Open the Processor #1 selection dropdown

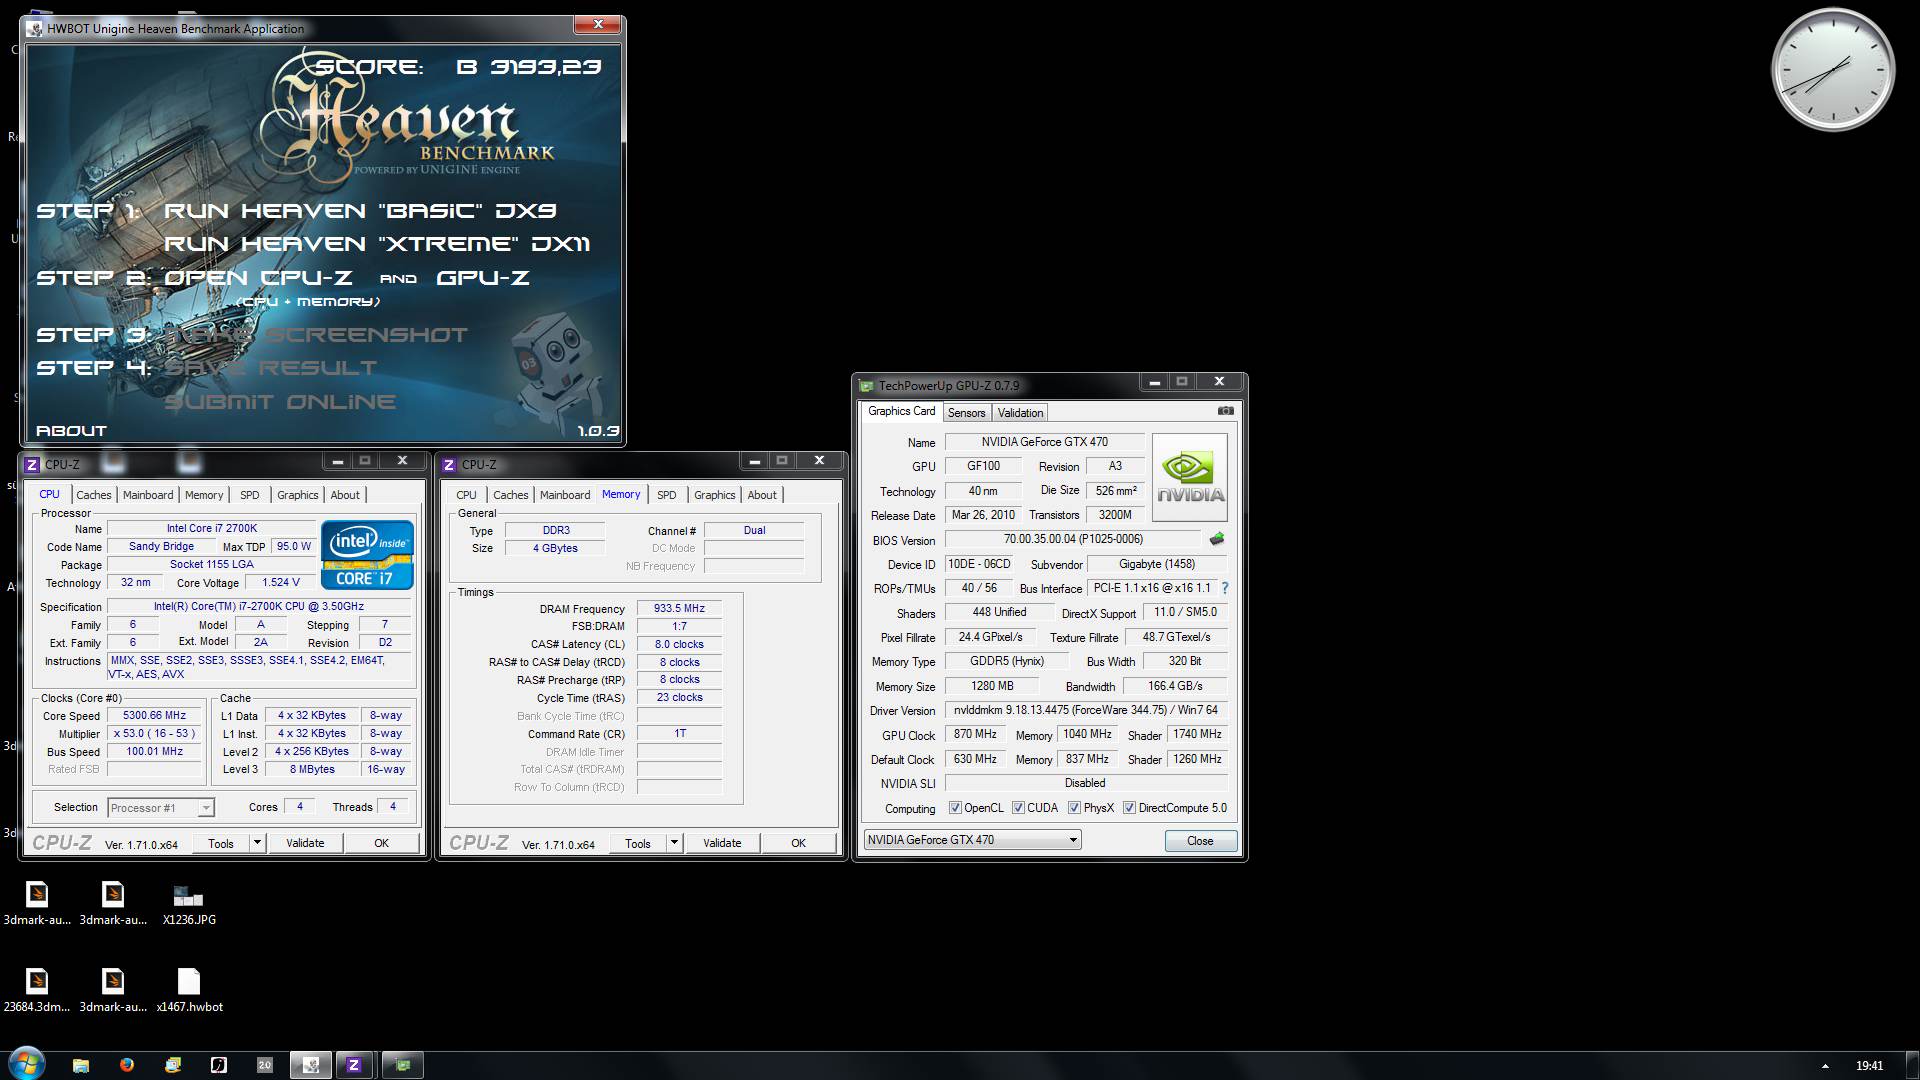[161, 808]
